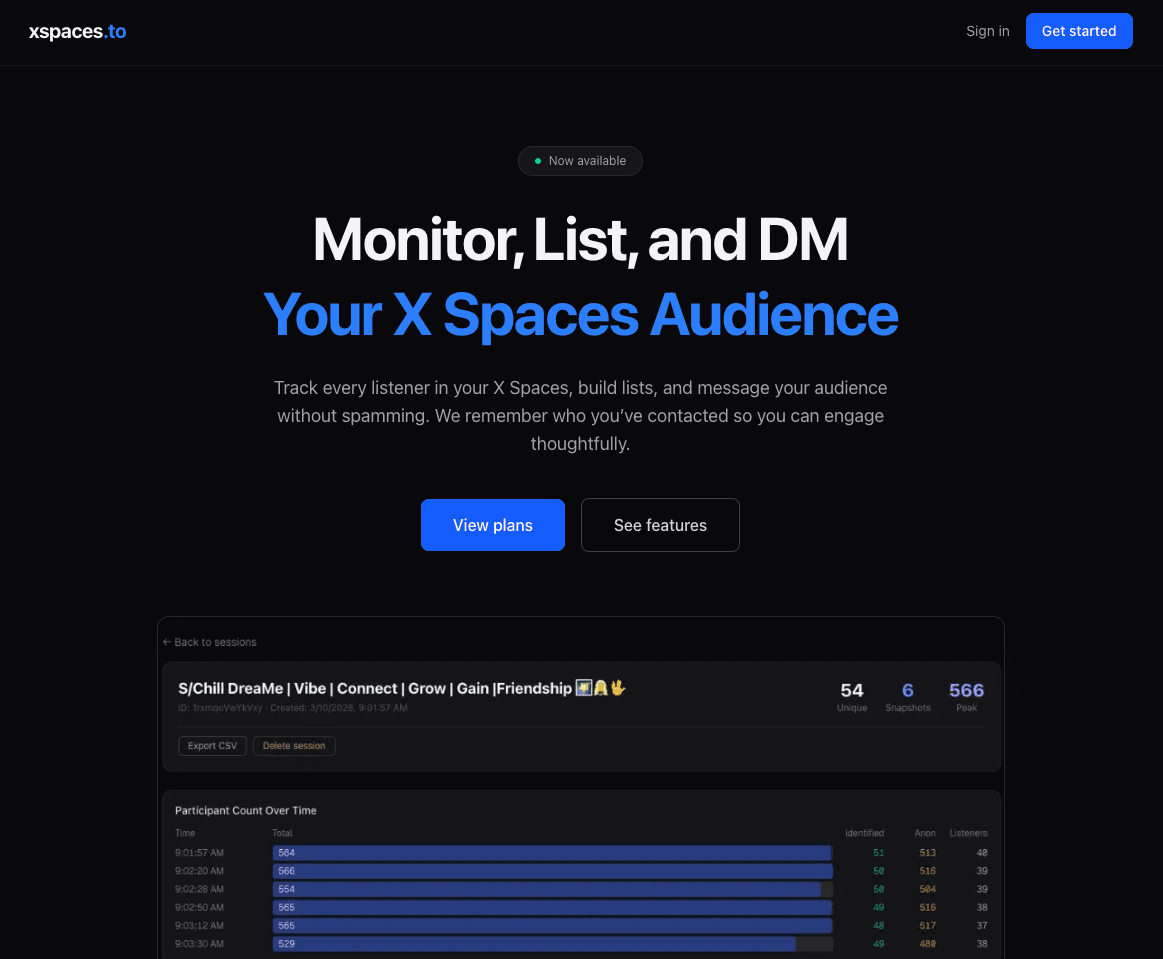The image size is (1163, 959).
Task: Click the waving hand emoji in the session title
Action: coord(617,688)
